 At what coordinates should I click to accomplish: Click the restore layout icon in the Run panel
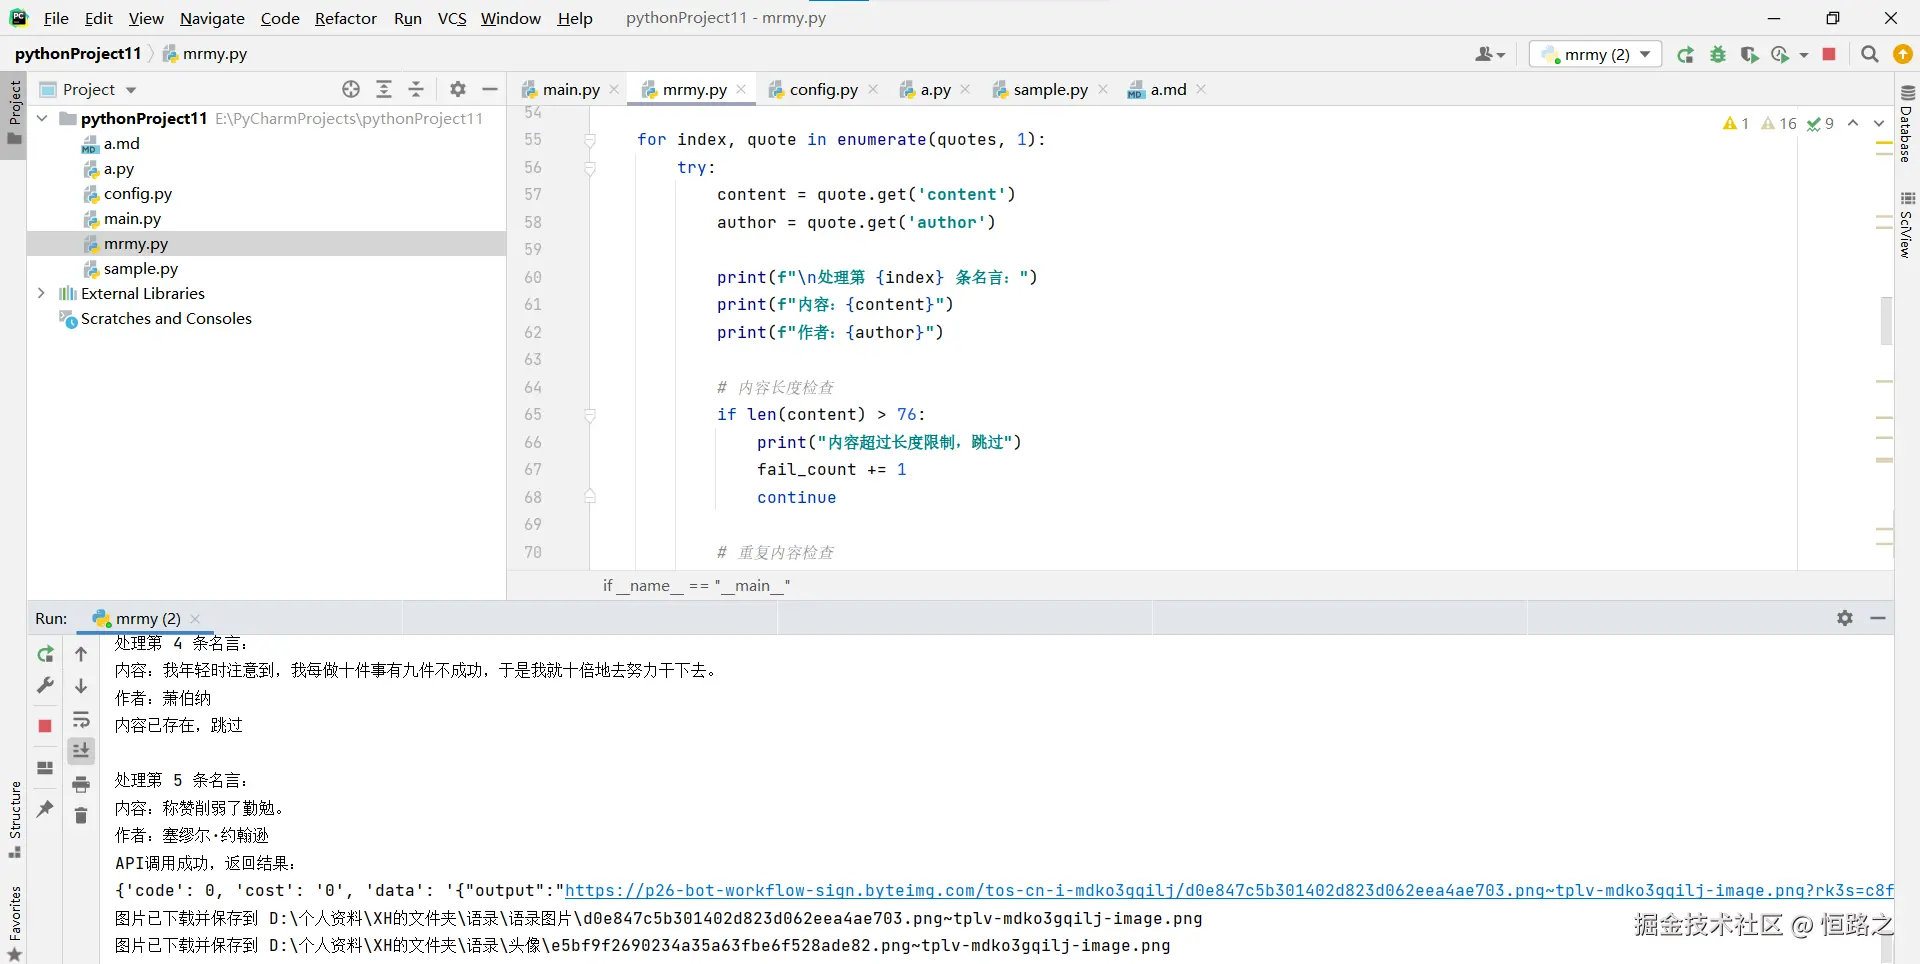coord(45,768)
